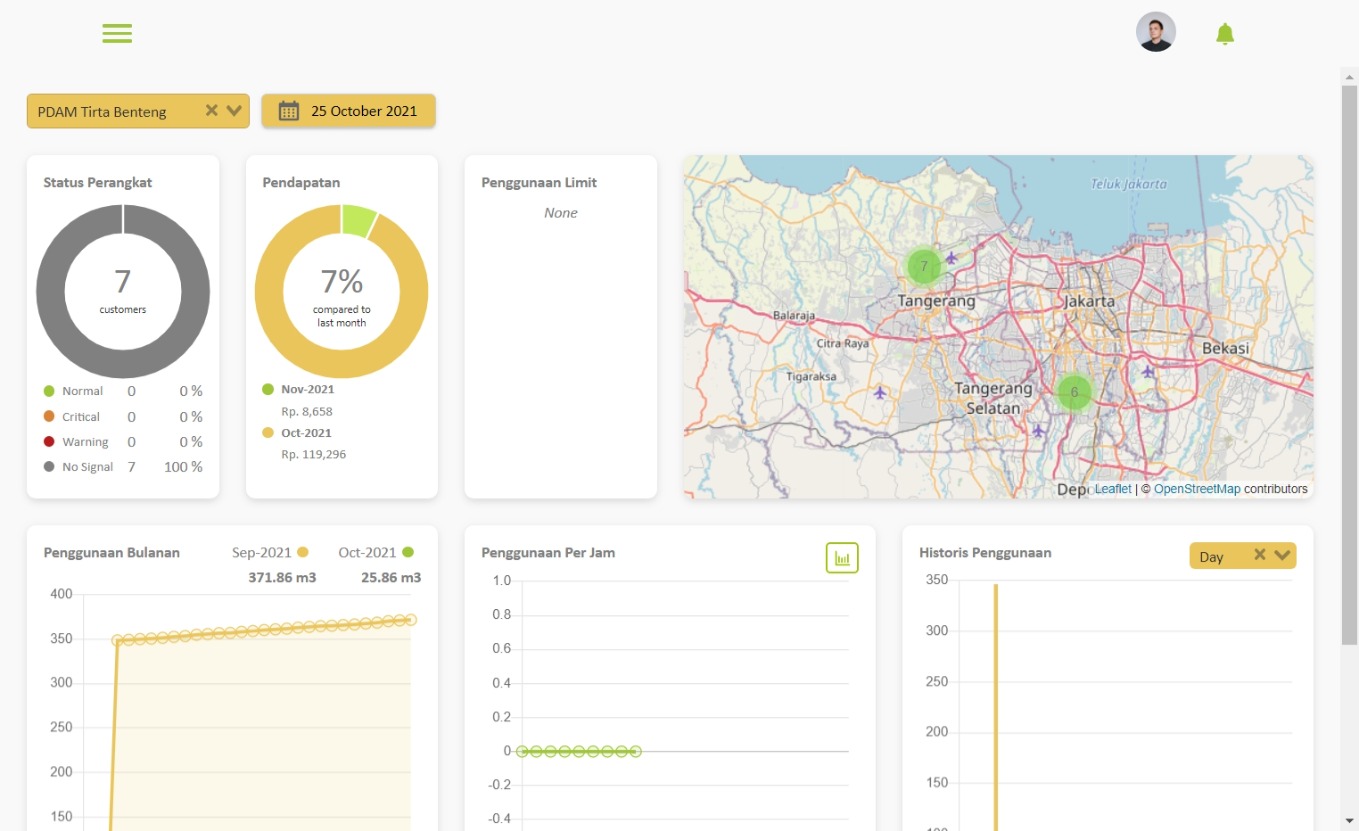Image resolution: width=1359 pixels, height=831 pixels.
Task: Click the gray segment of Status Perangkat donut
Action: click(x=50, y=292)
